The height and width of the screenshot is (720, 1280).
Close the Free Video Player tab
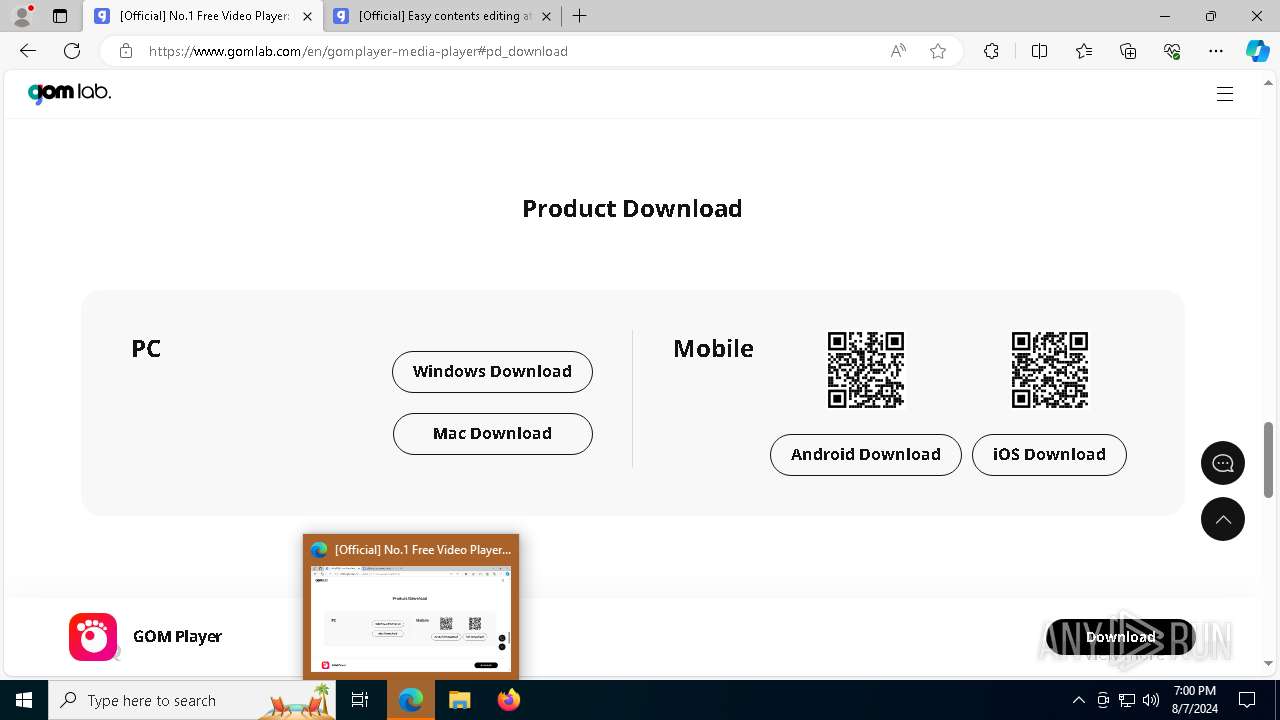point(307,16)
